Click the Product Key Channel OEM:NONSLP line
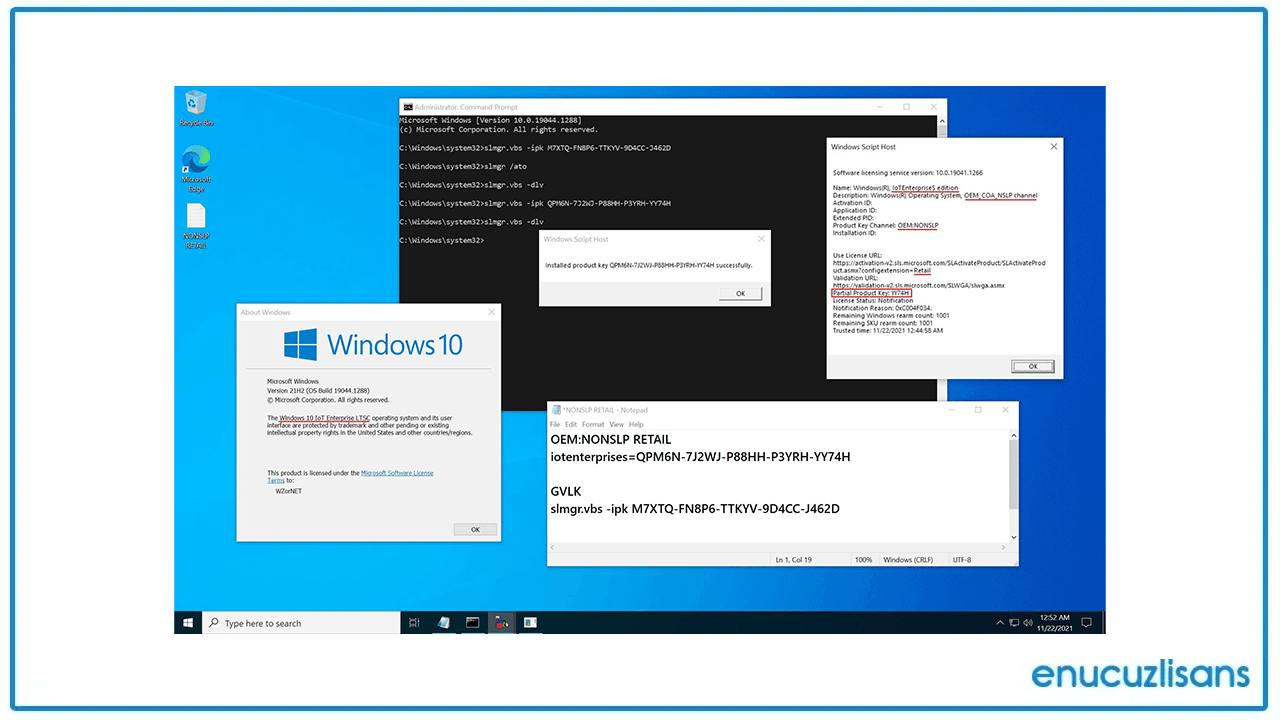This screenshot has height=720, width=1280. pyautogui.click(x=885, y=226)
